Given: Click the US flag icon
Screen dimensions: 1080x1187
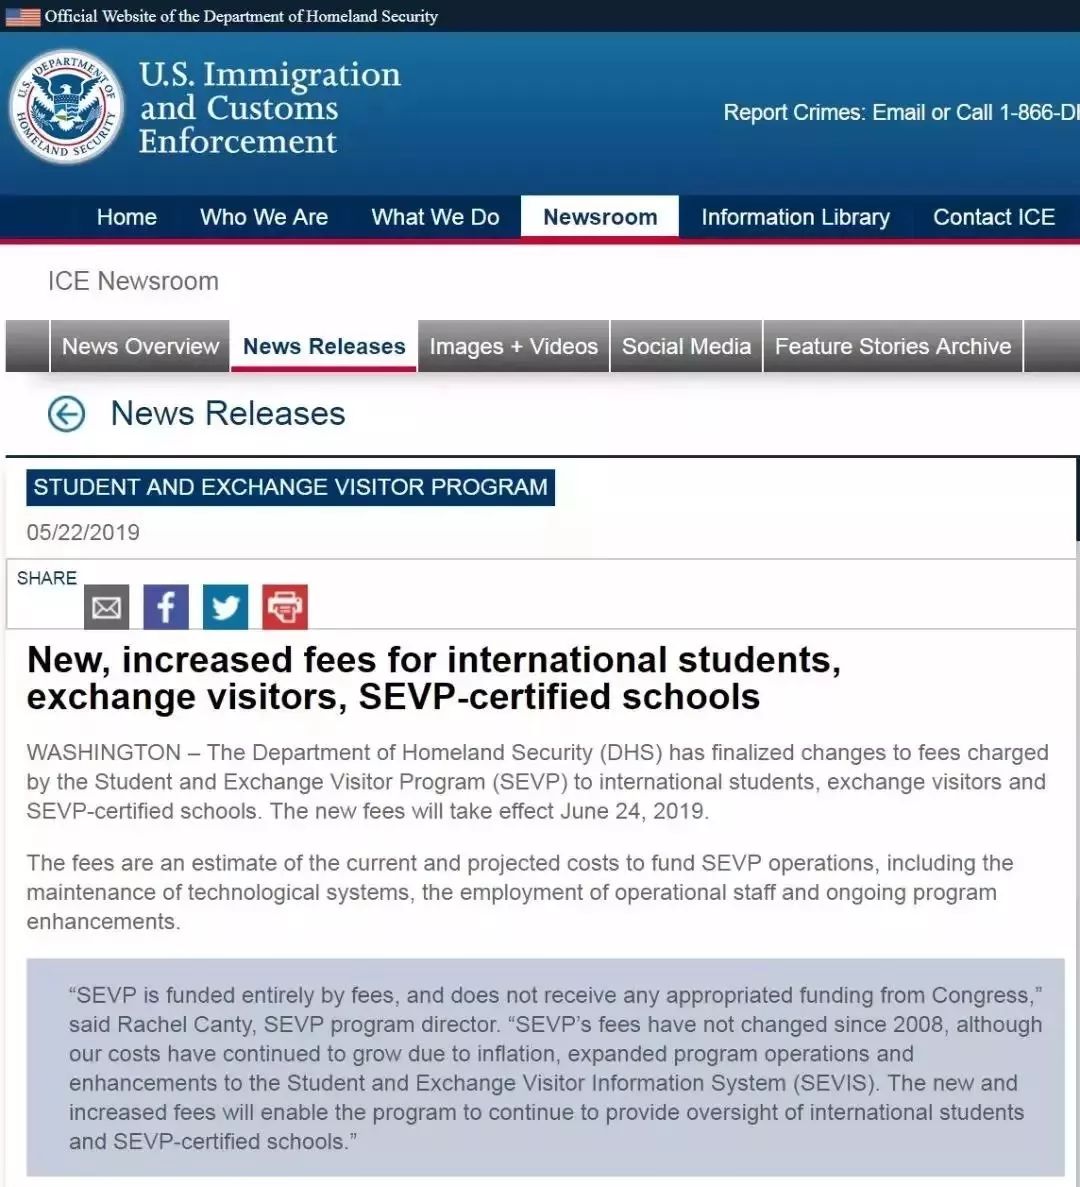Looking at the screenshot, I should coord(22,16).
